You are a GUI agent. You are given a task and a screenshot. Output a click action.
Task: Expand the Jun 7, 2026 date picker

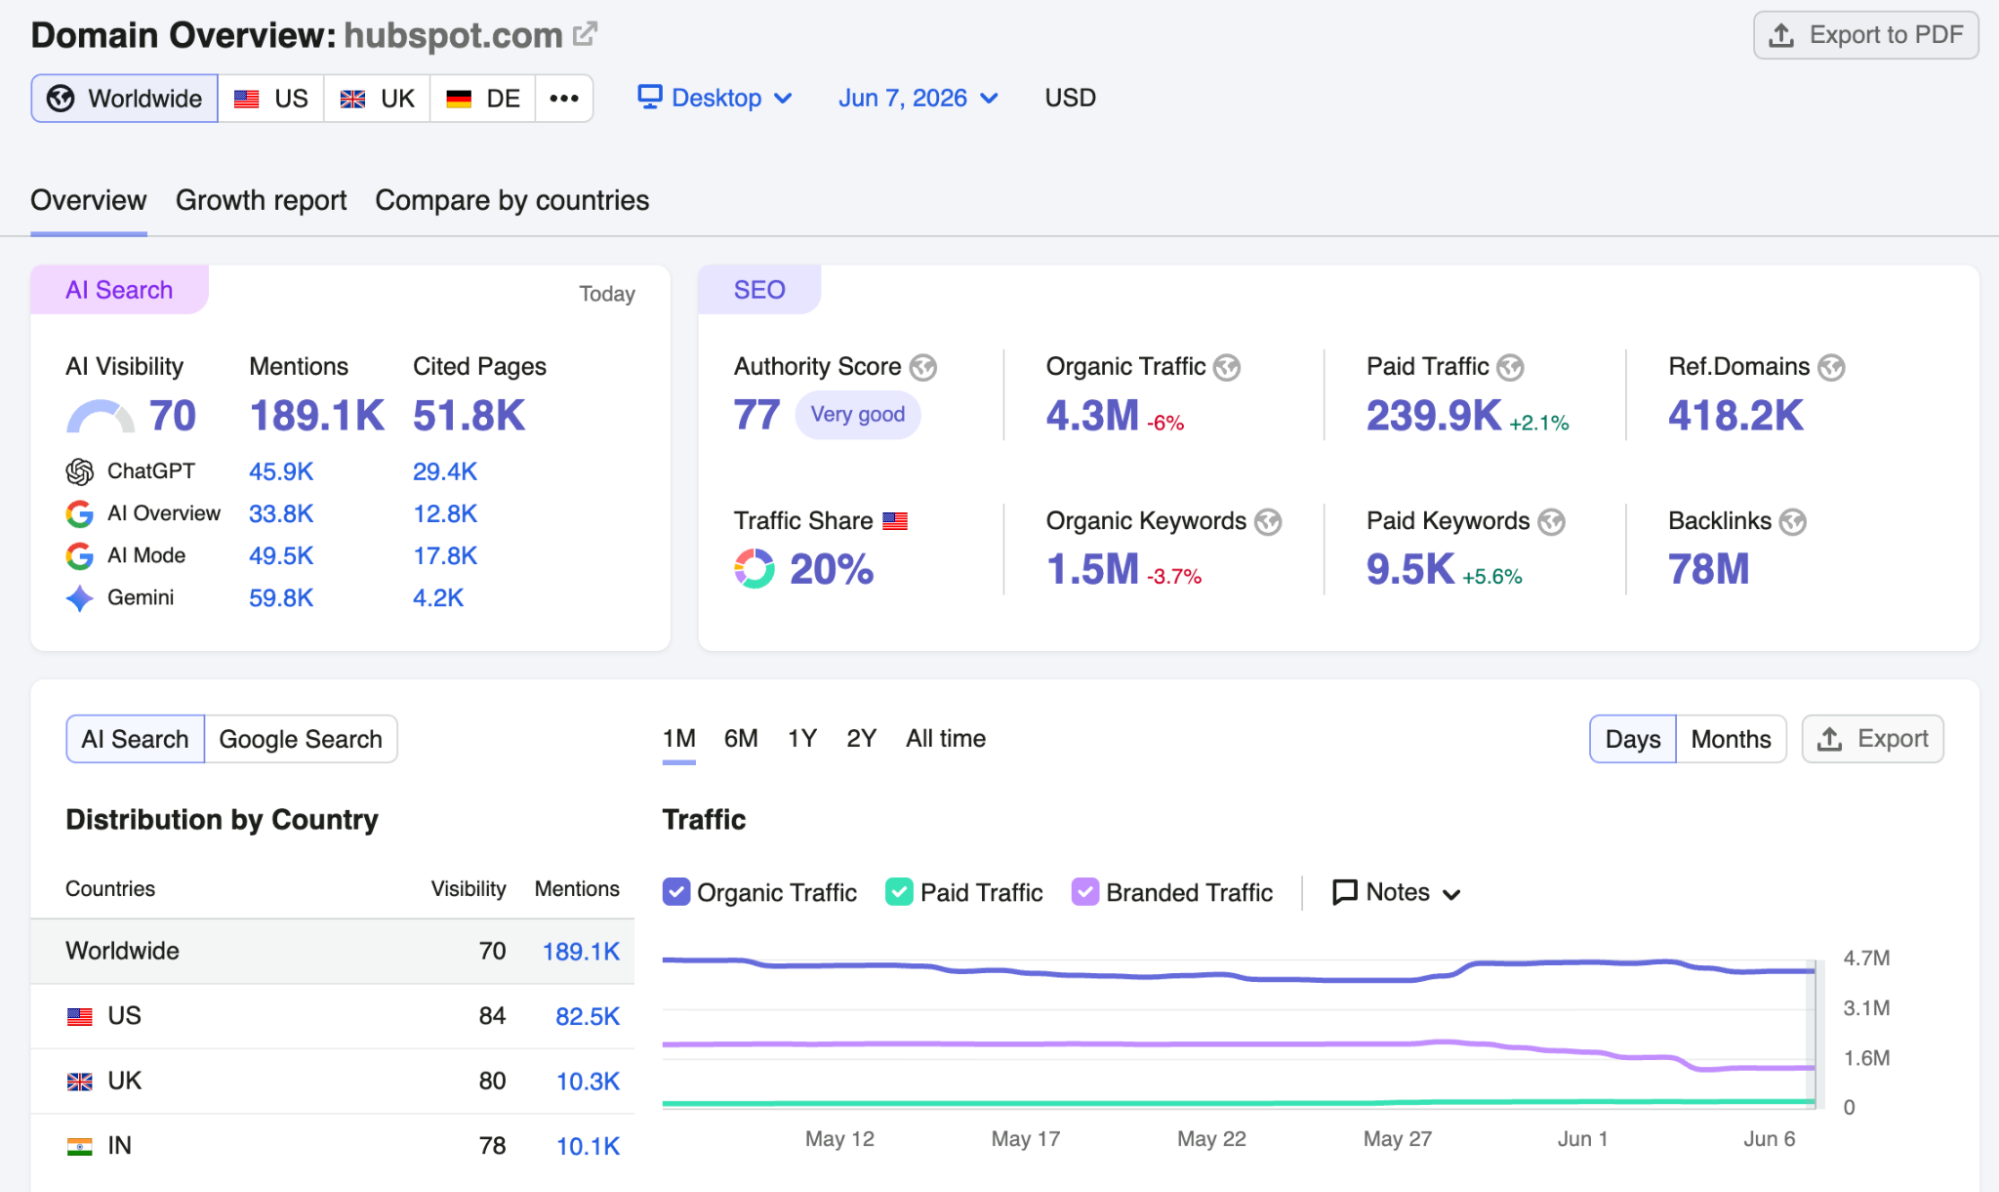point(918,98)
